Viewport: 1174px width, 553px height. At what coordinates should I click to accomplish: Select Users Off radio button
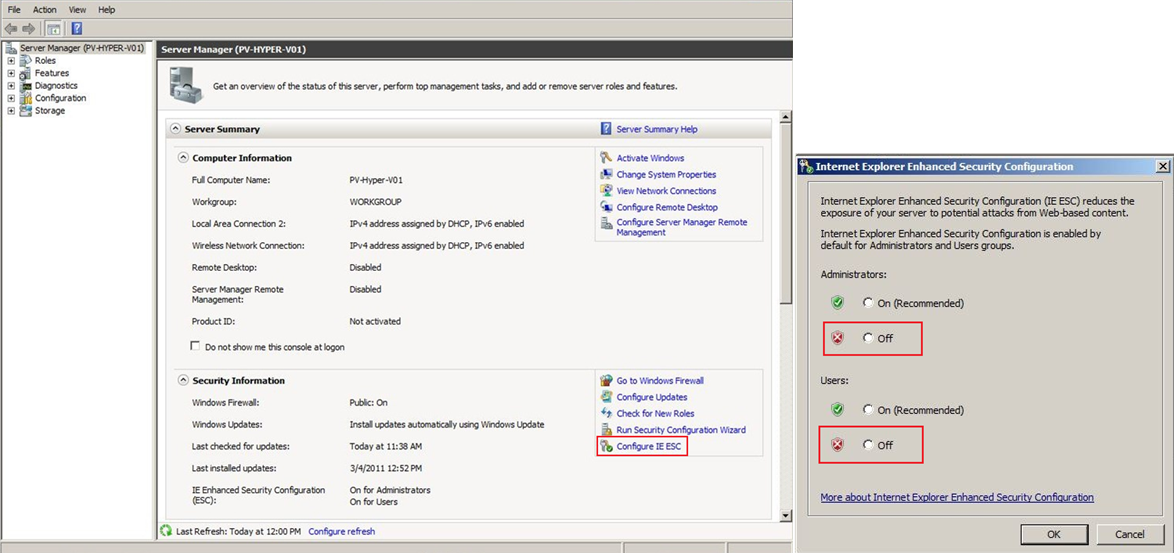[x=868, y=445]
